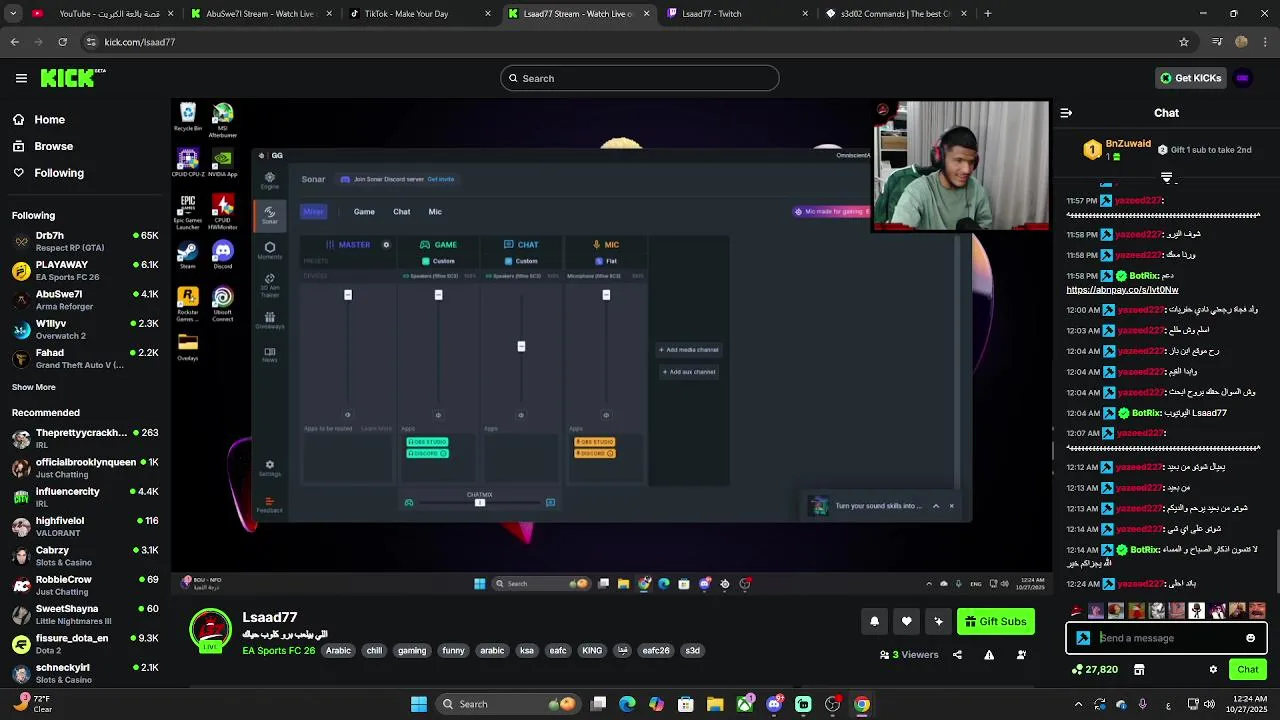Image resolution: width=1280 pixels, height=720 pixels.
Task: Expand the gift leaderboard pull-down handle
Action: (x=1166, y=177)
